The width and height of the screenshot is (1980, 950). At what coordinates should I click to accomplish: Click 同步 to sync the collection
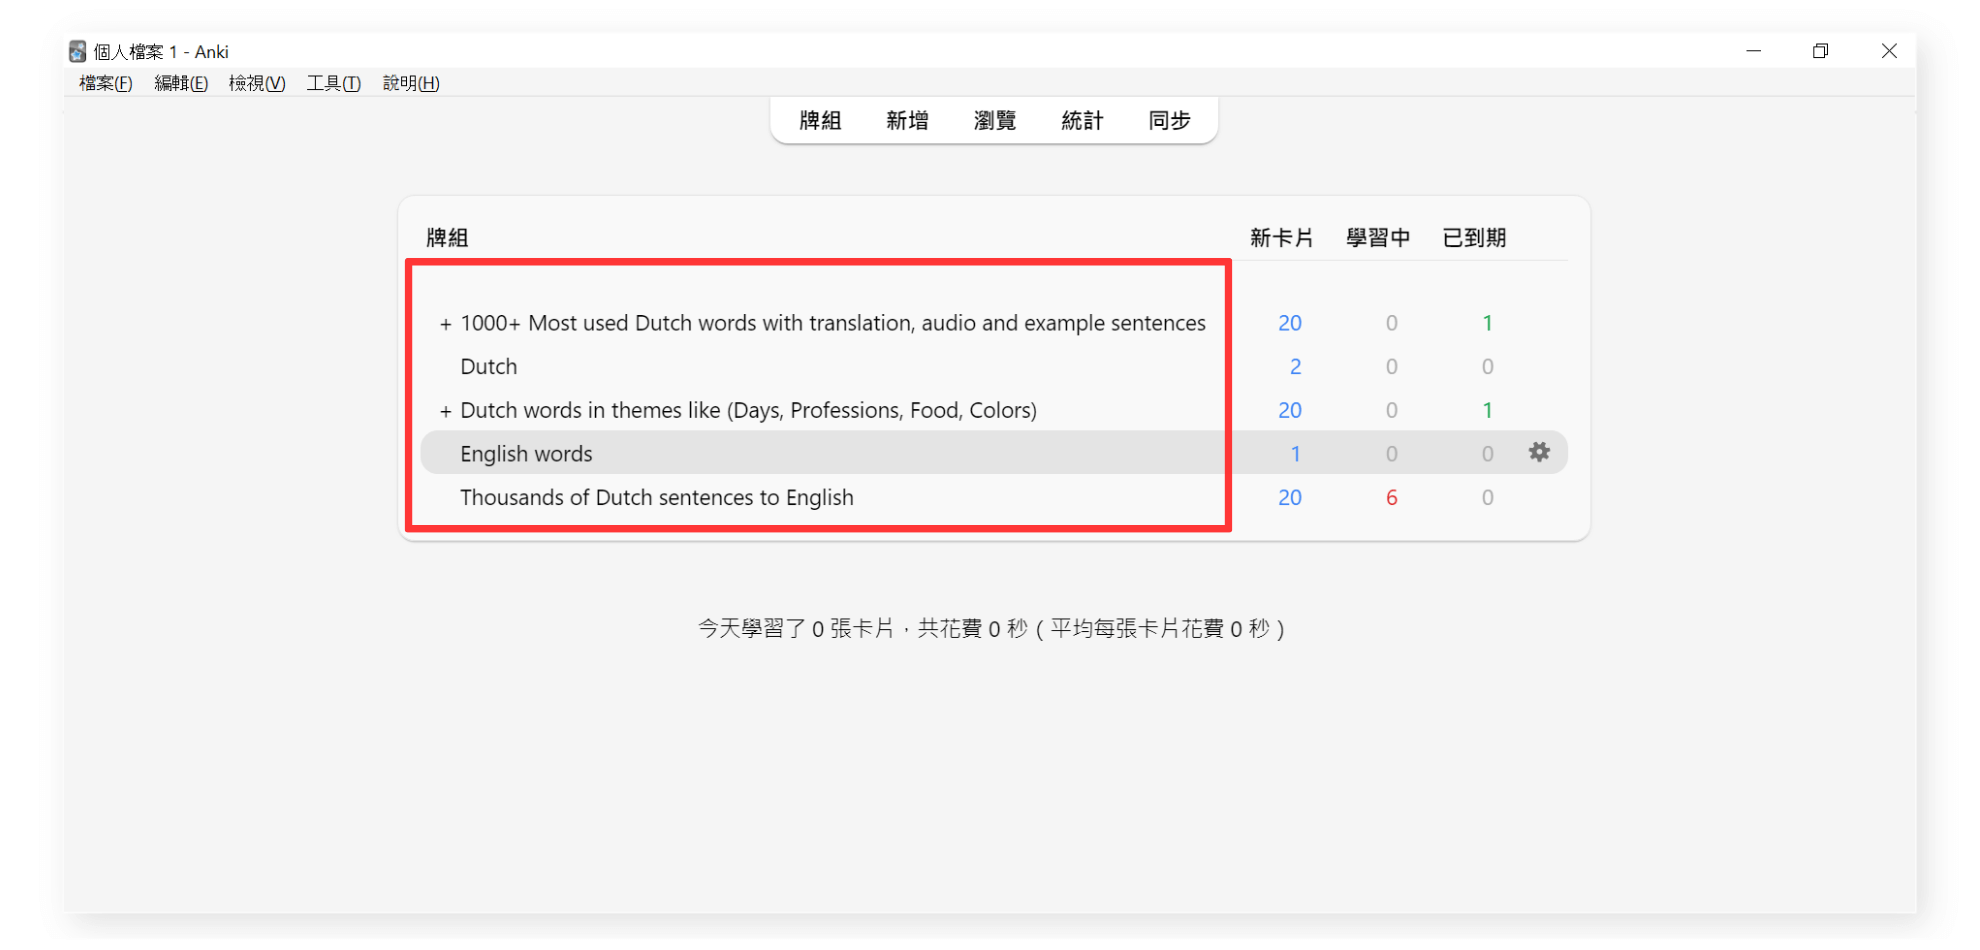coord(1169,121)
